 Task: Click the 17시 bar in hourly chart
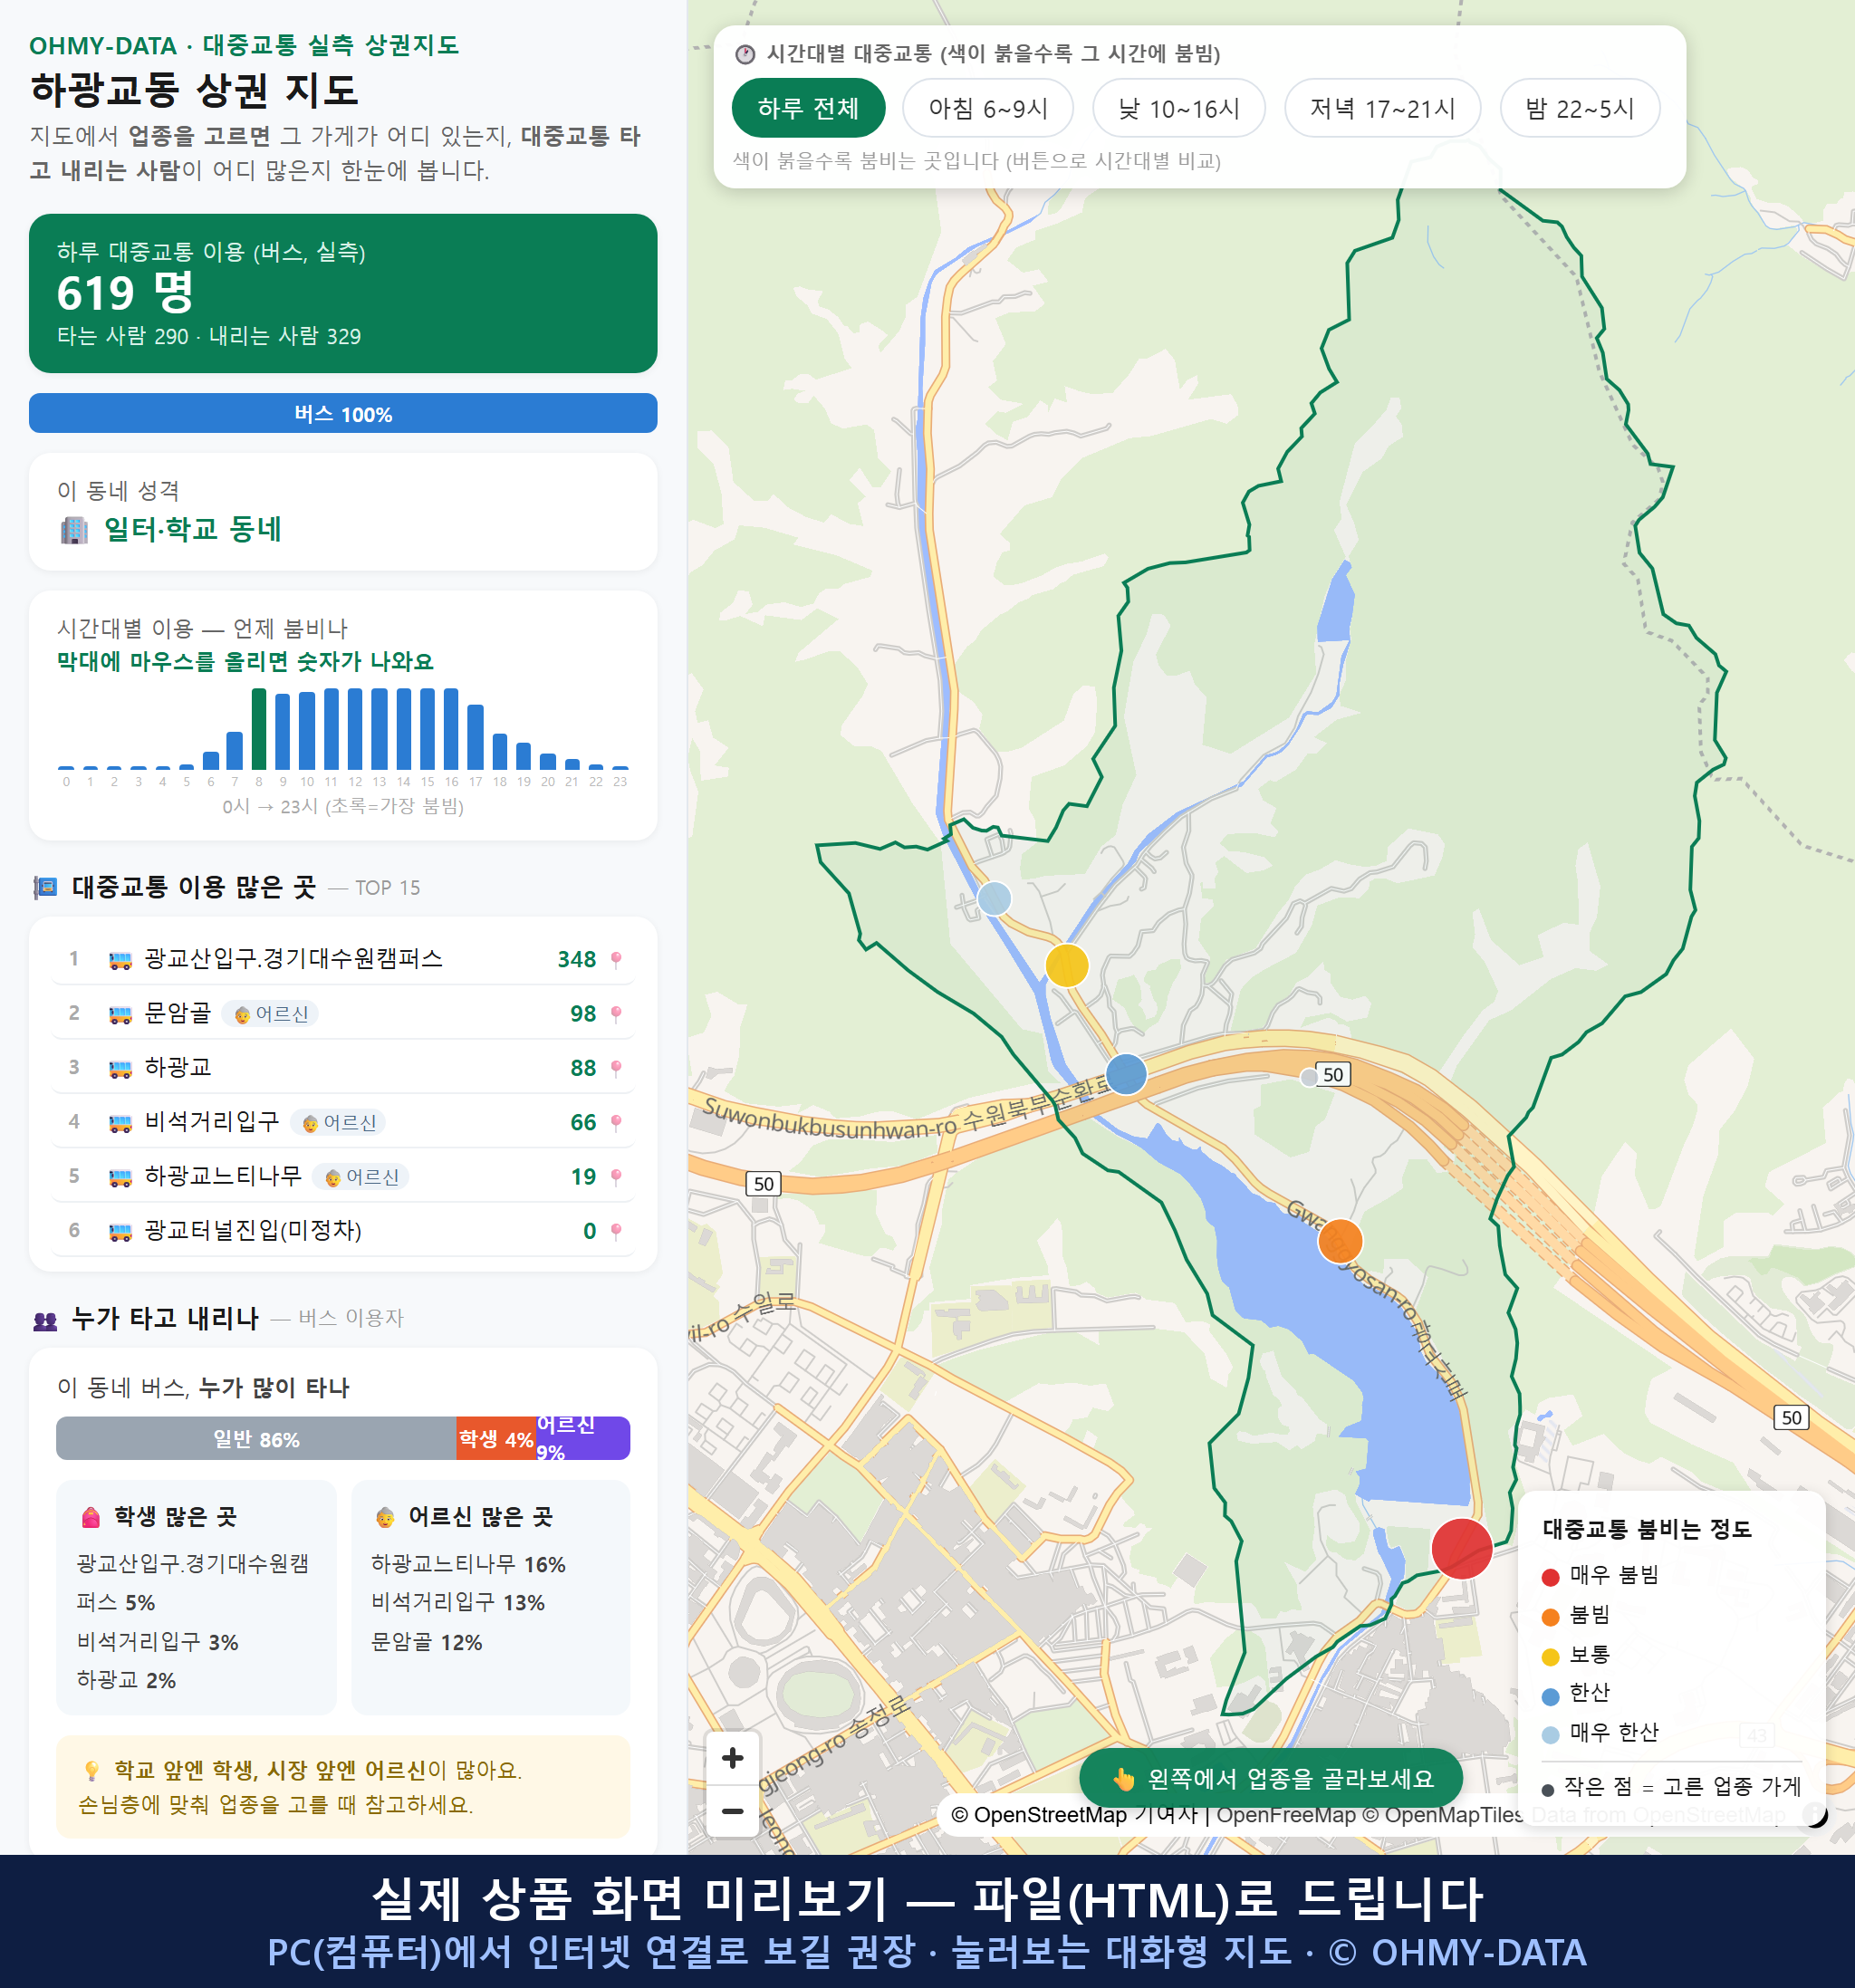click(475, 736)
